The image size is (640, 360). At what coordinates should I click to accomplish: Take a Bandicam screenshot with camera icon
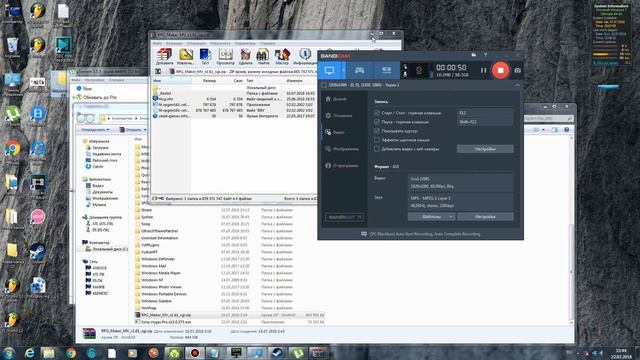pos(518,70)
